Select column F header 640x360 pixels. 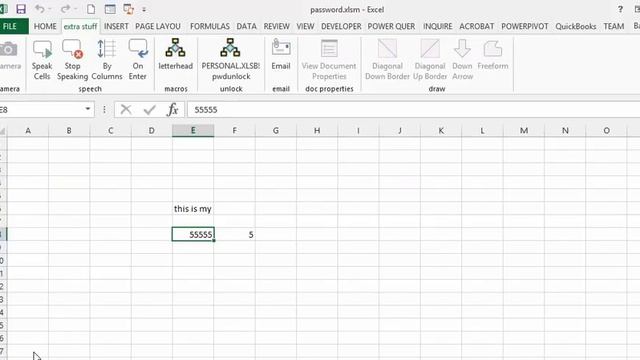235,131
